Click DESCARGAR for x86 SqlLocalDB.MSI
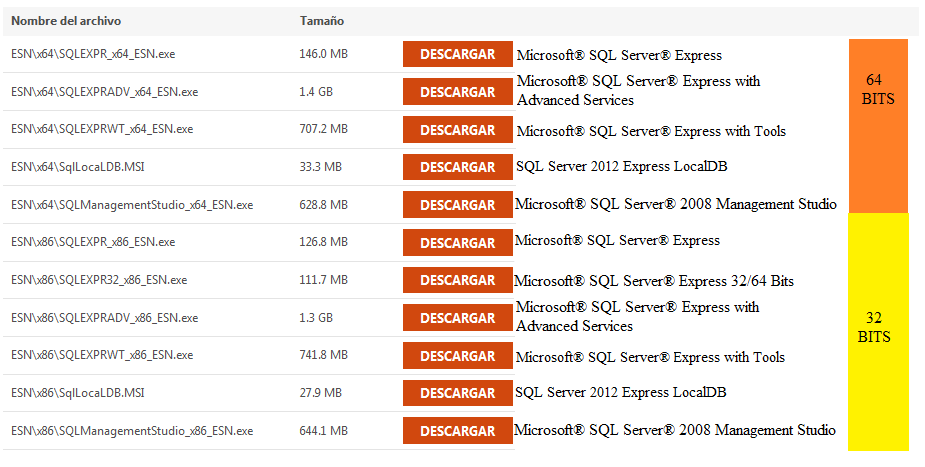 pos(457,393)
